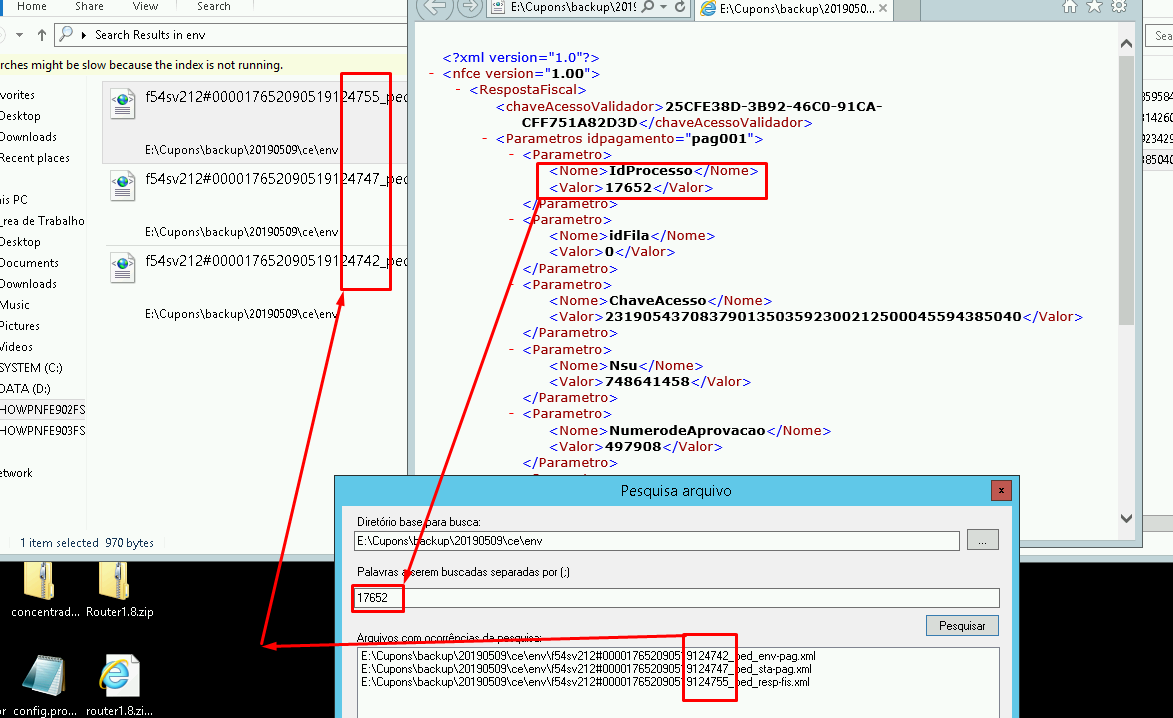Collapse the nfce XML root node

[431, 74]
